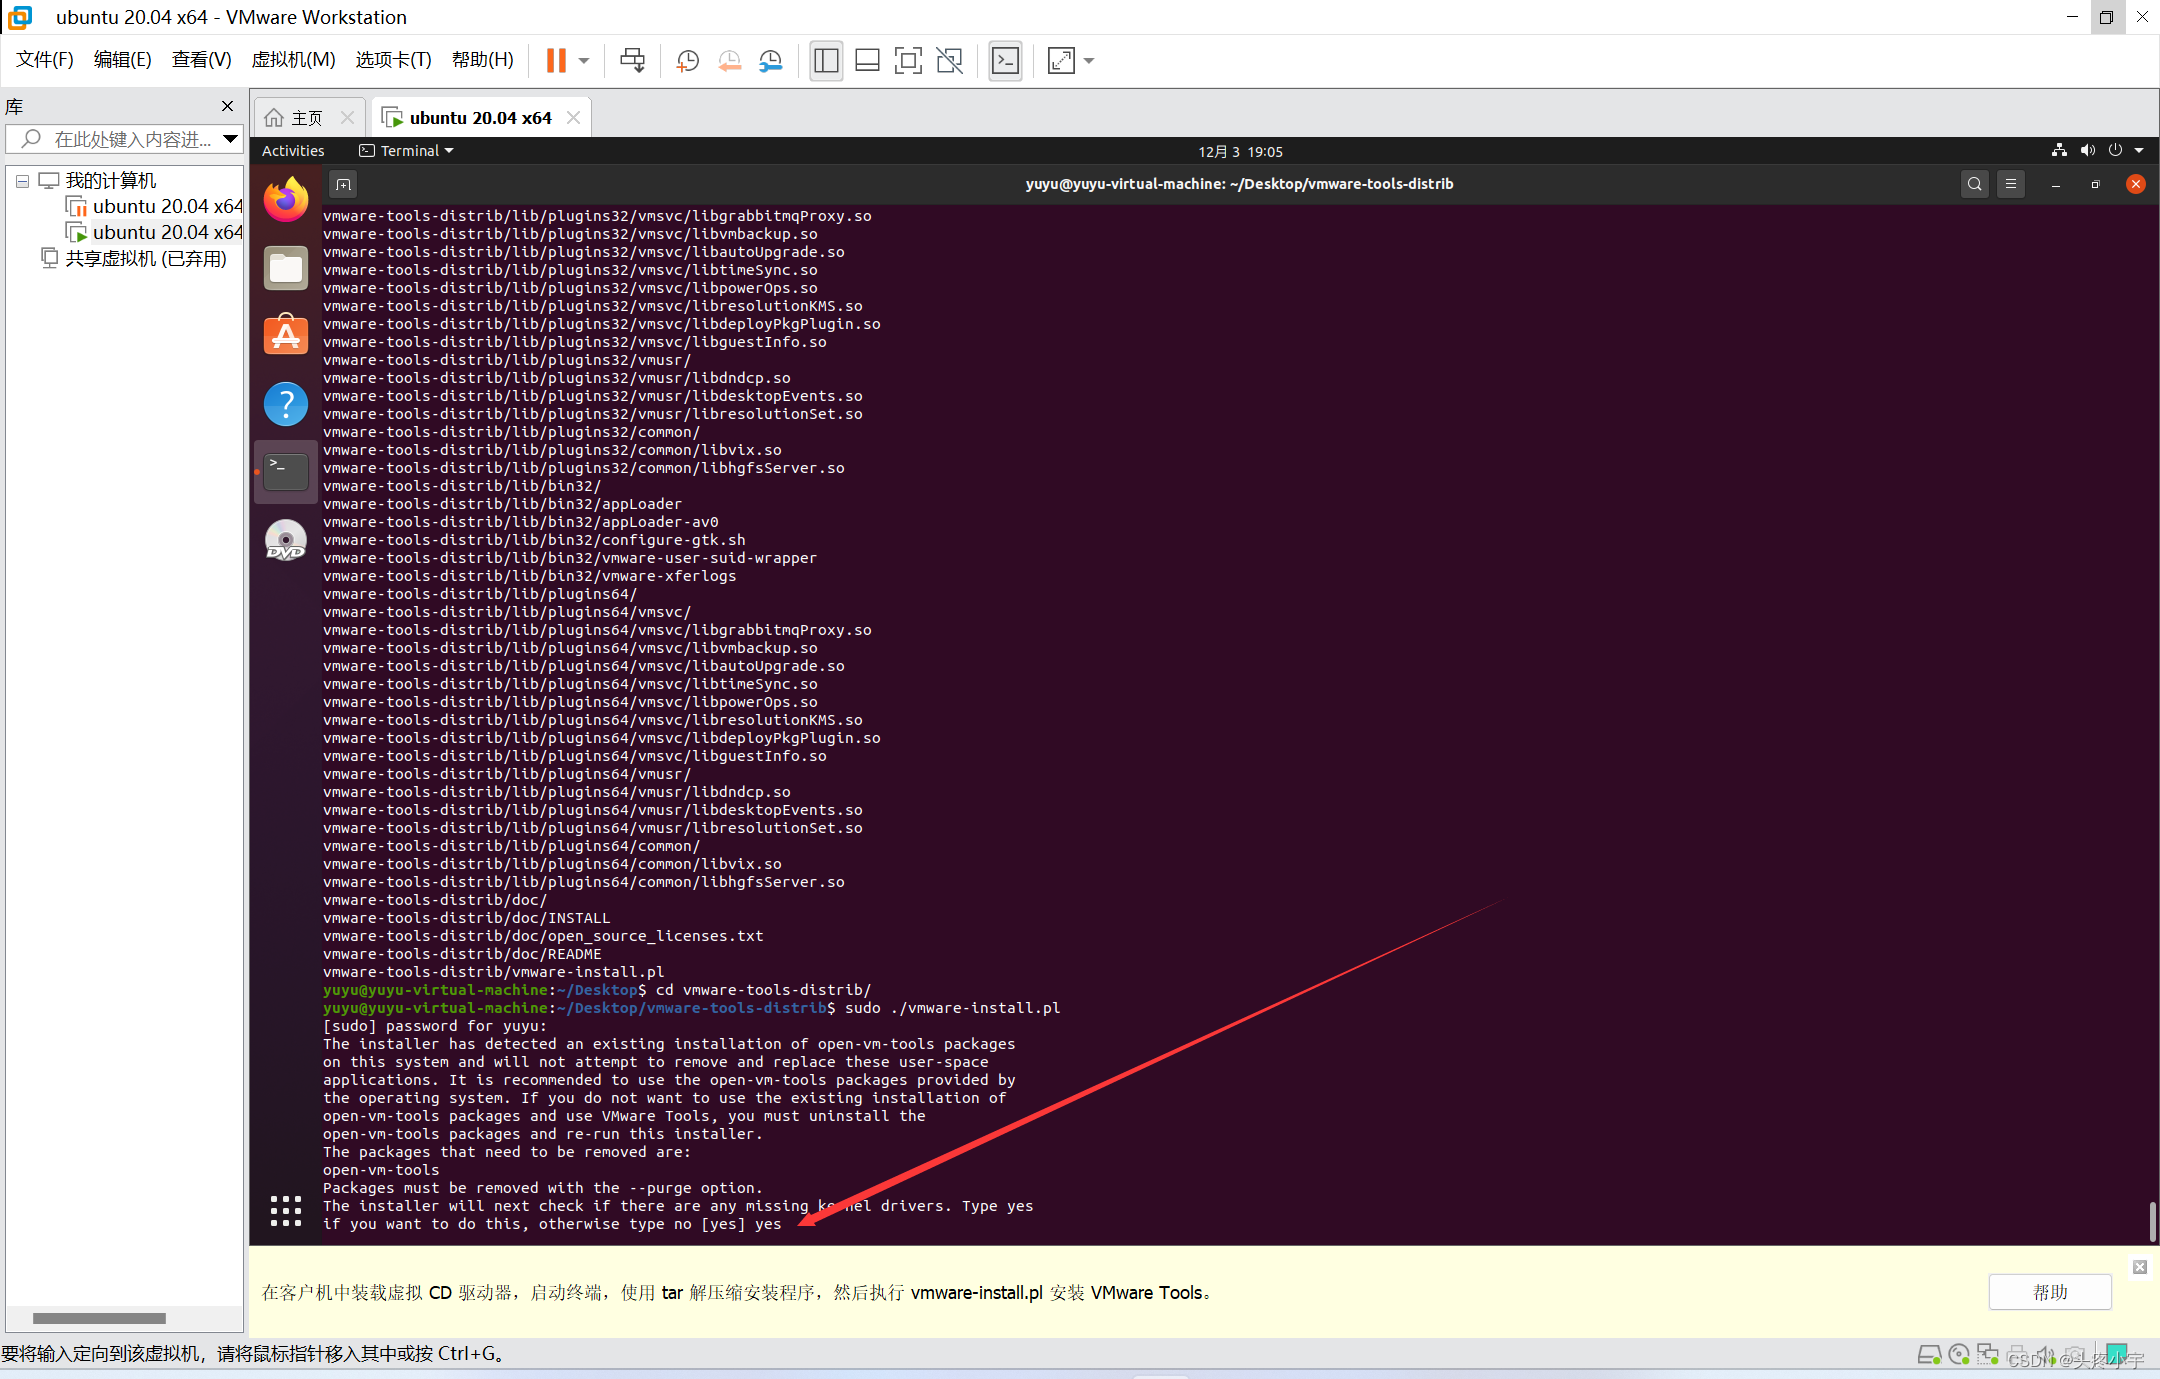
Task: Click the Pause VM button in the toolbar
Action: point(556,61)
